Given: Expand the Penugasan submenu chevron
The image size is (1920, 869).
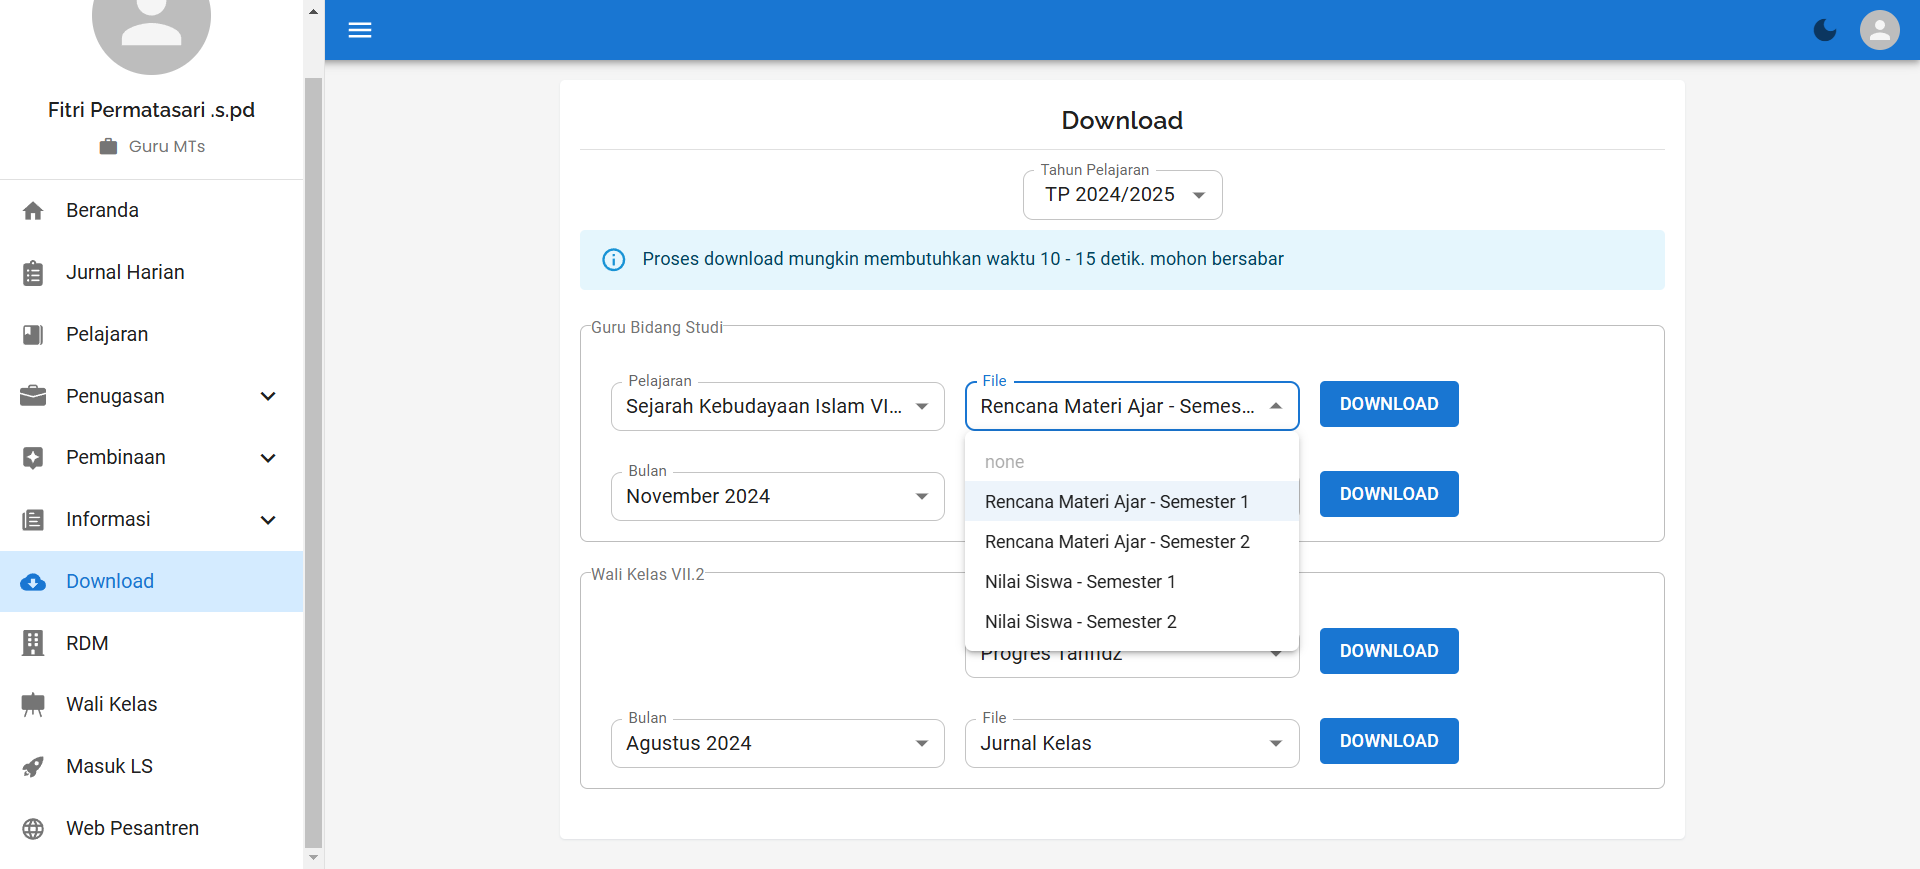Looking at the screenshot, I should (268, 396).
